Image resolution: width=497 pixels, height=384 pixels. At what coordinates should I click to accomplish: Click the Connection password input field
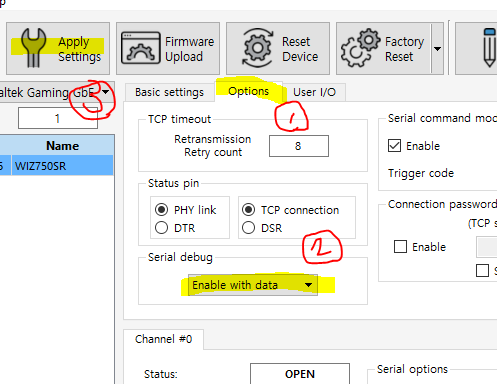487,247
